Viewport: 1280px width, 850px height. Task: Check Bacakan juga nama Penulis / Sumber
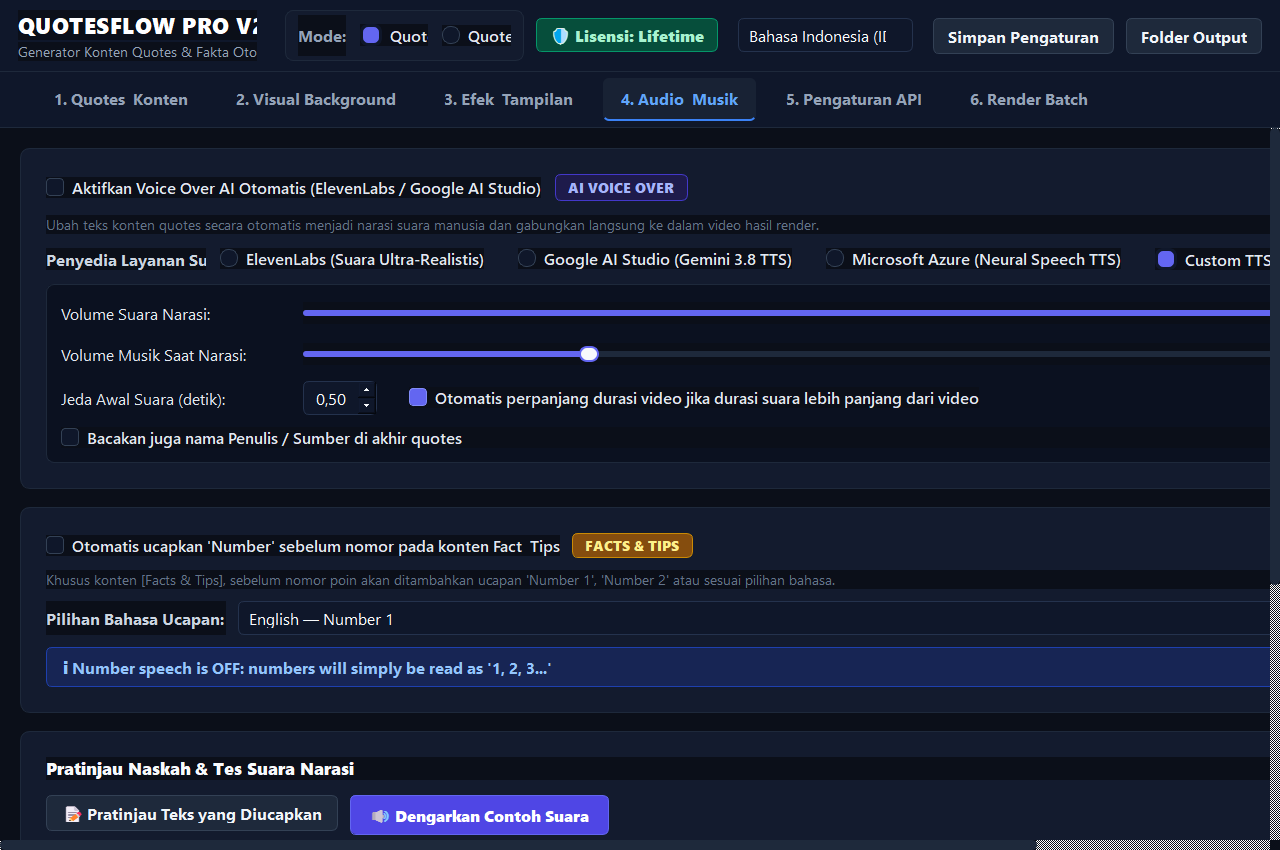[70, 438]
